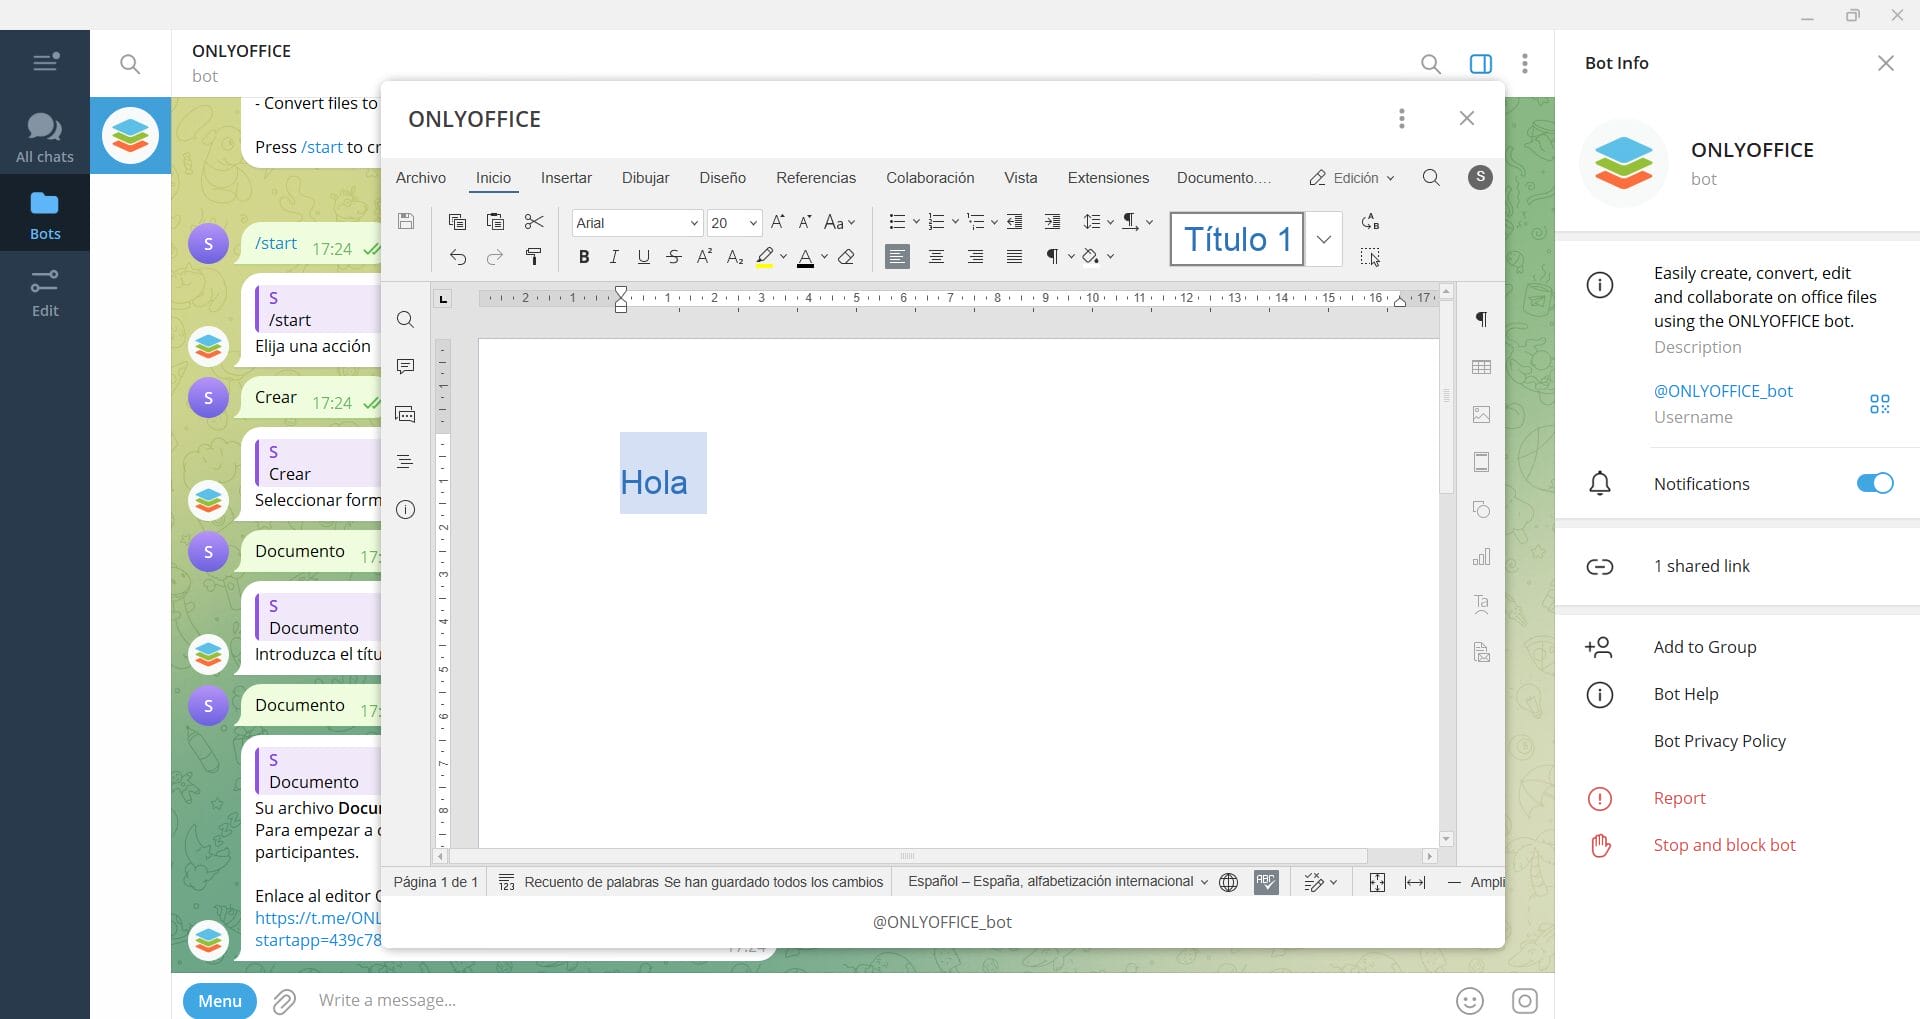Viewport: 1920px width, 1019px height.
Task: Open the Bot Privacy Policy link
Action: point(1720,741)
